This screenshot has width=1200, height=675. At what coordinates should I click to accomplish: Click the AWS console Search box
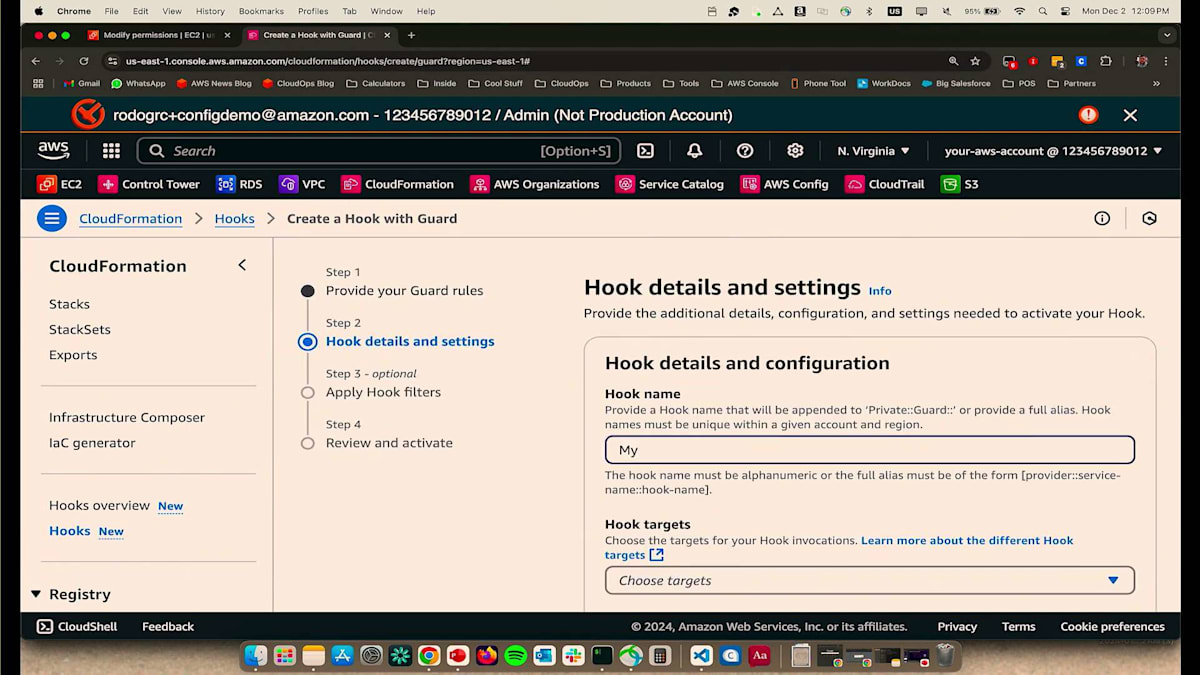(379, 151)
